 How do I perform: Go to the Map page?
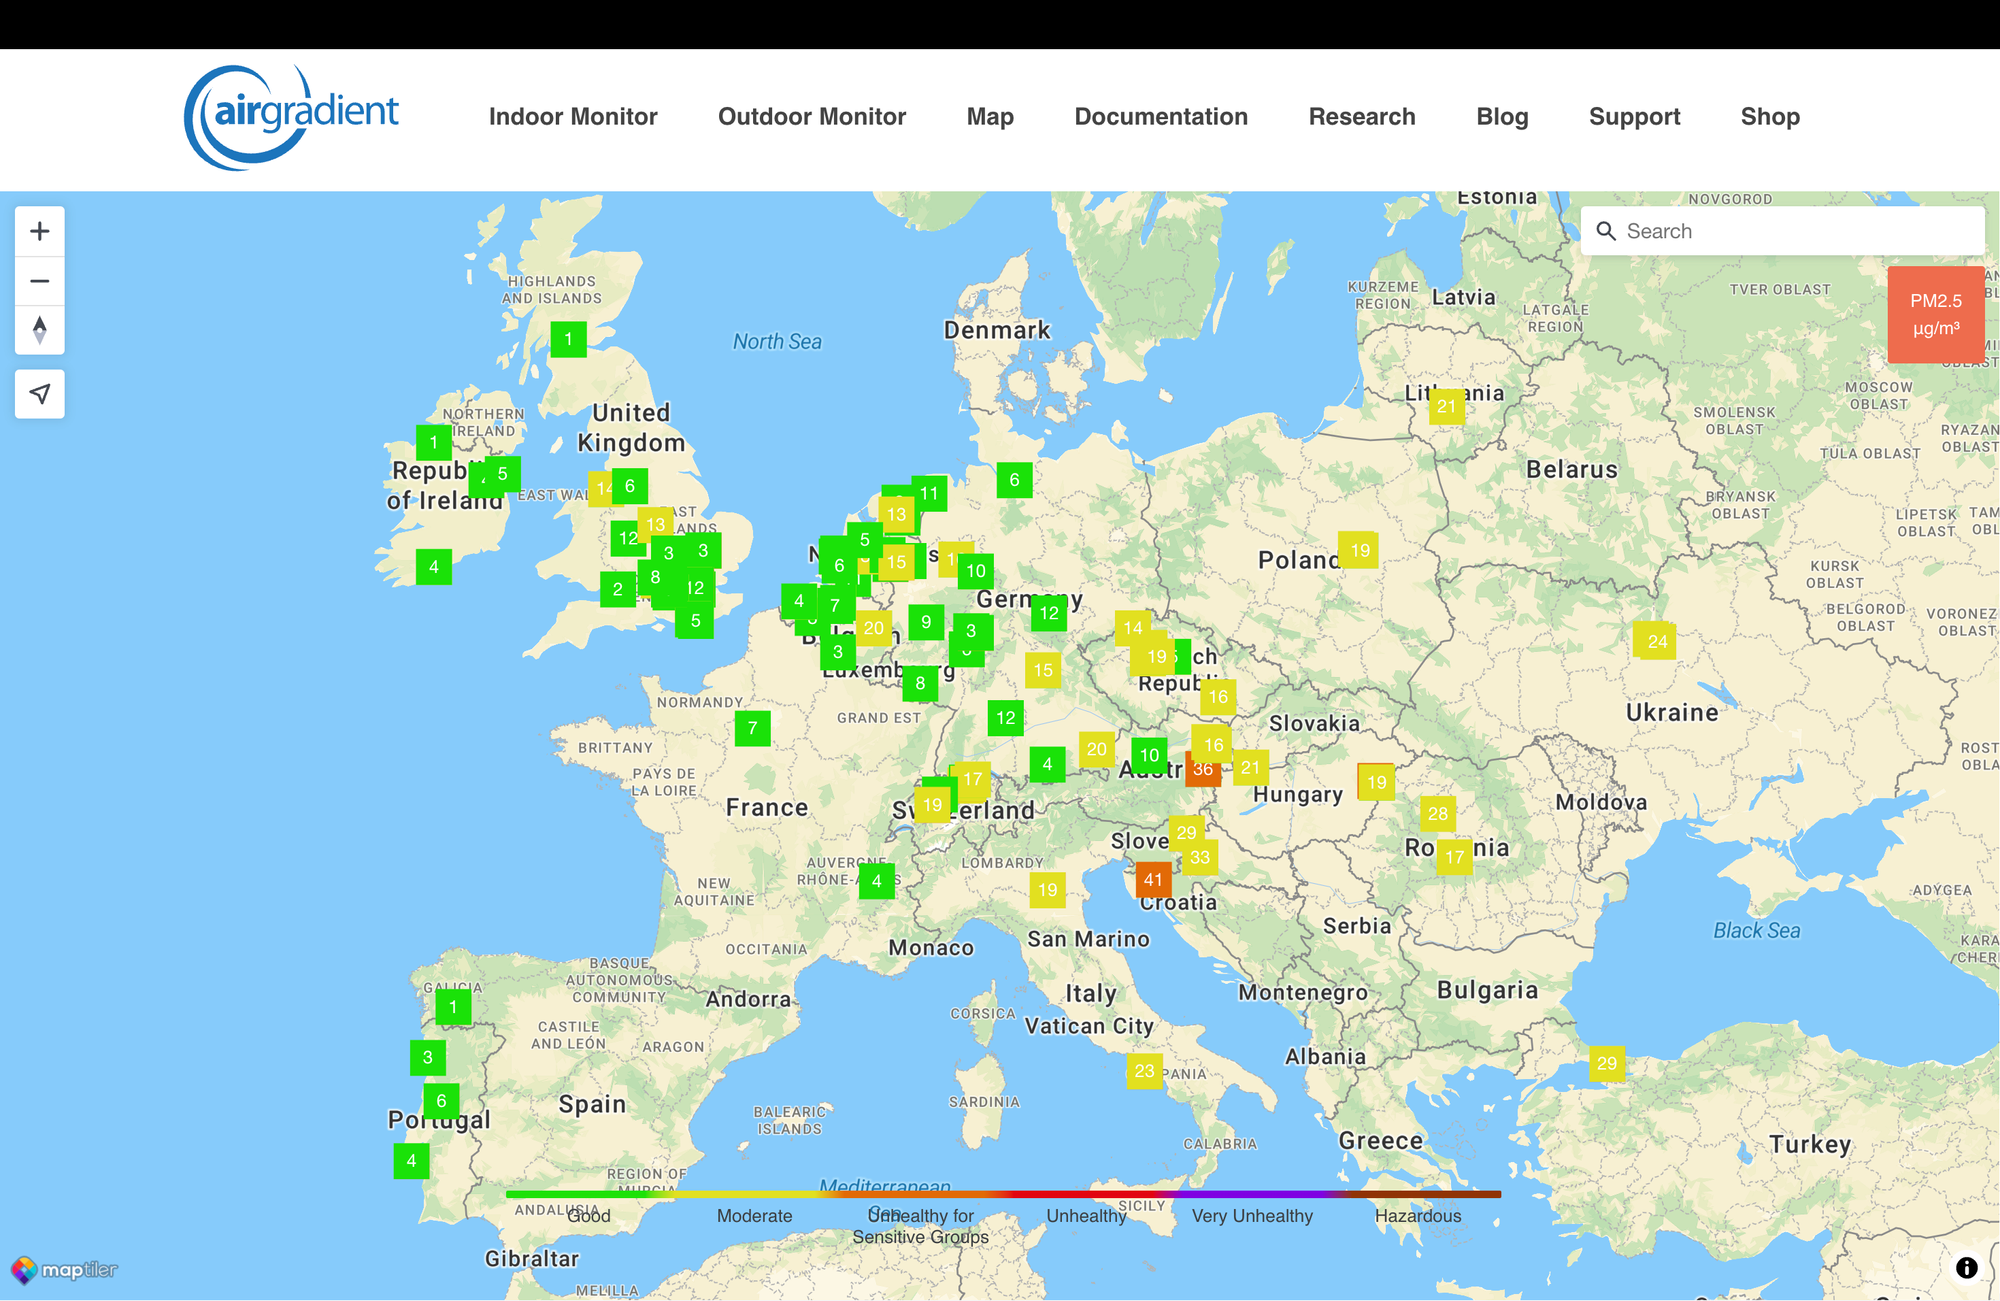tap(990, 117)
